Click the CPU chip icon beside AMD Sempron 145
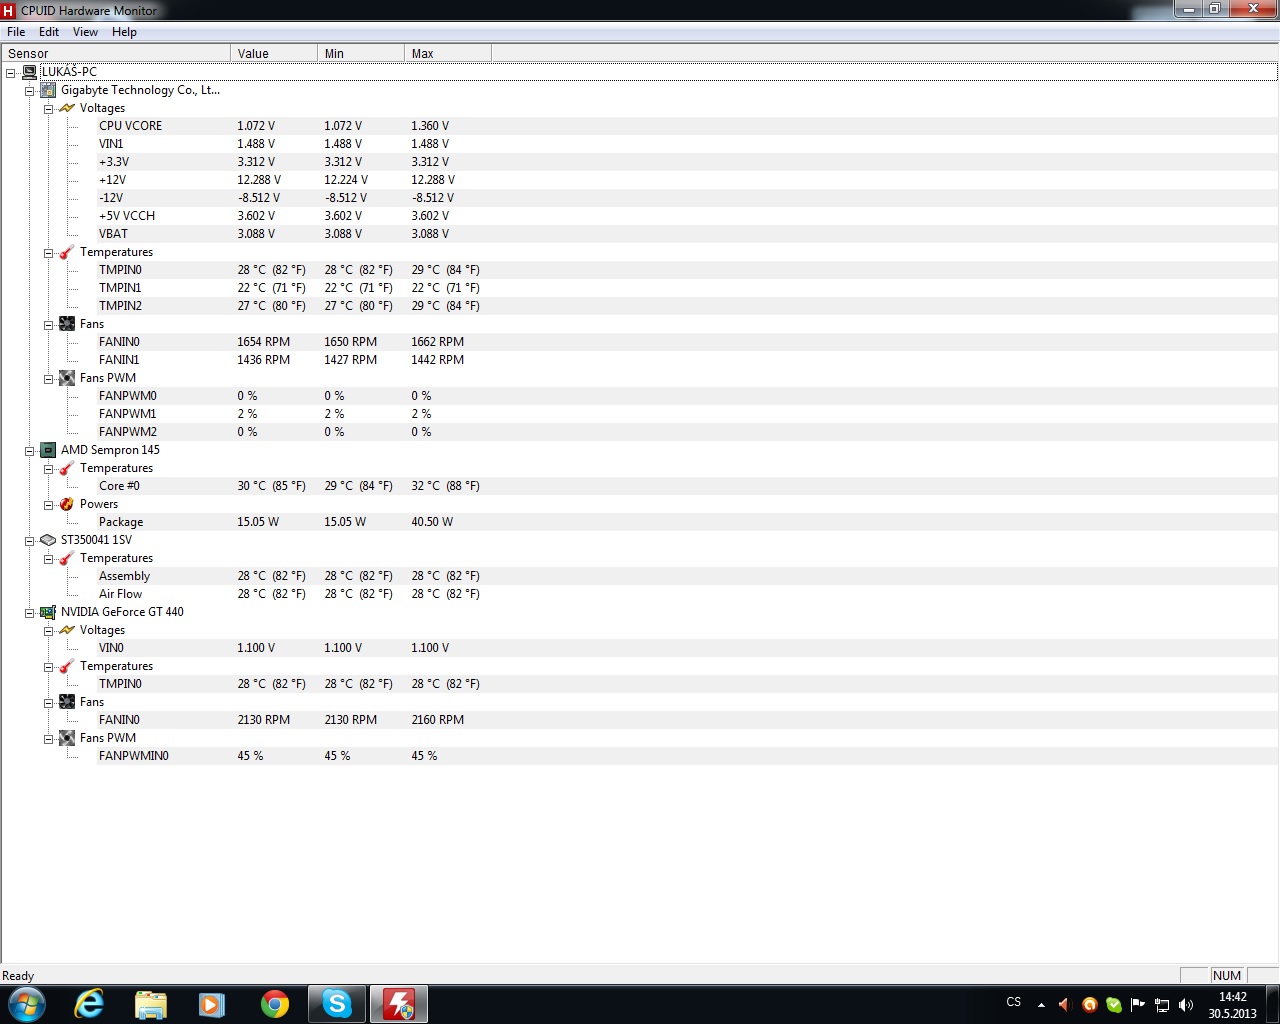 [x=48, y=450]
